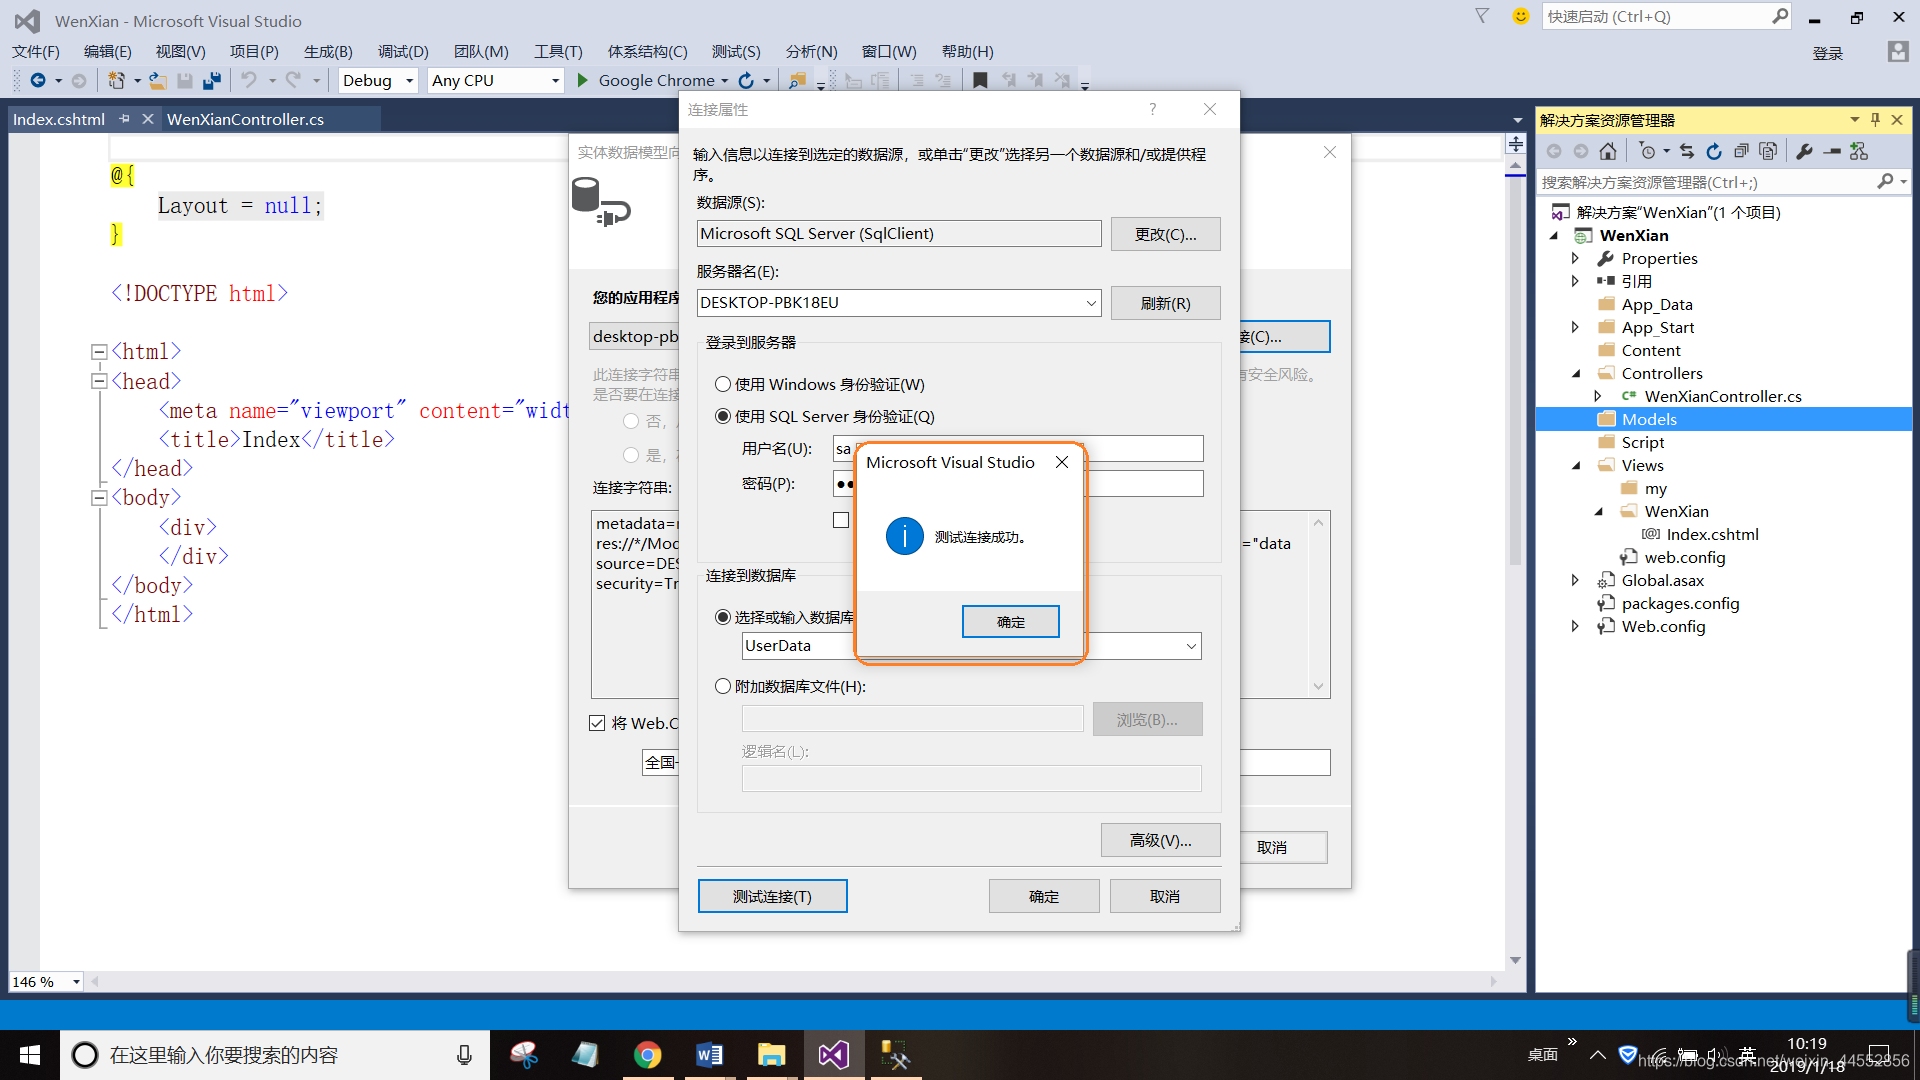The width and height of the screenshot is (1920, 1080).
Task: Open File Explorer from the taskbar
Action: pos(771,1055)
